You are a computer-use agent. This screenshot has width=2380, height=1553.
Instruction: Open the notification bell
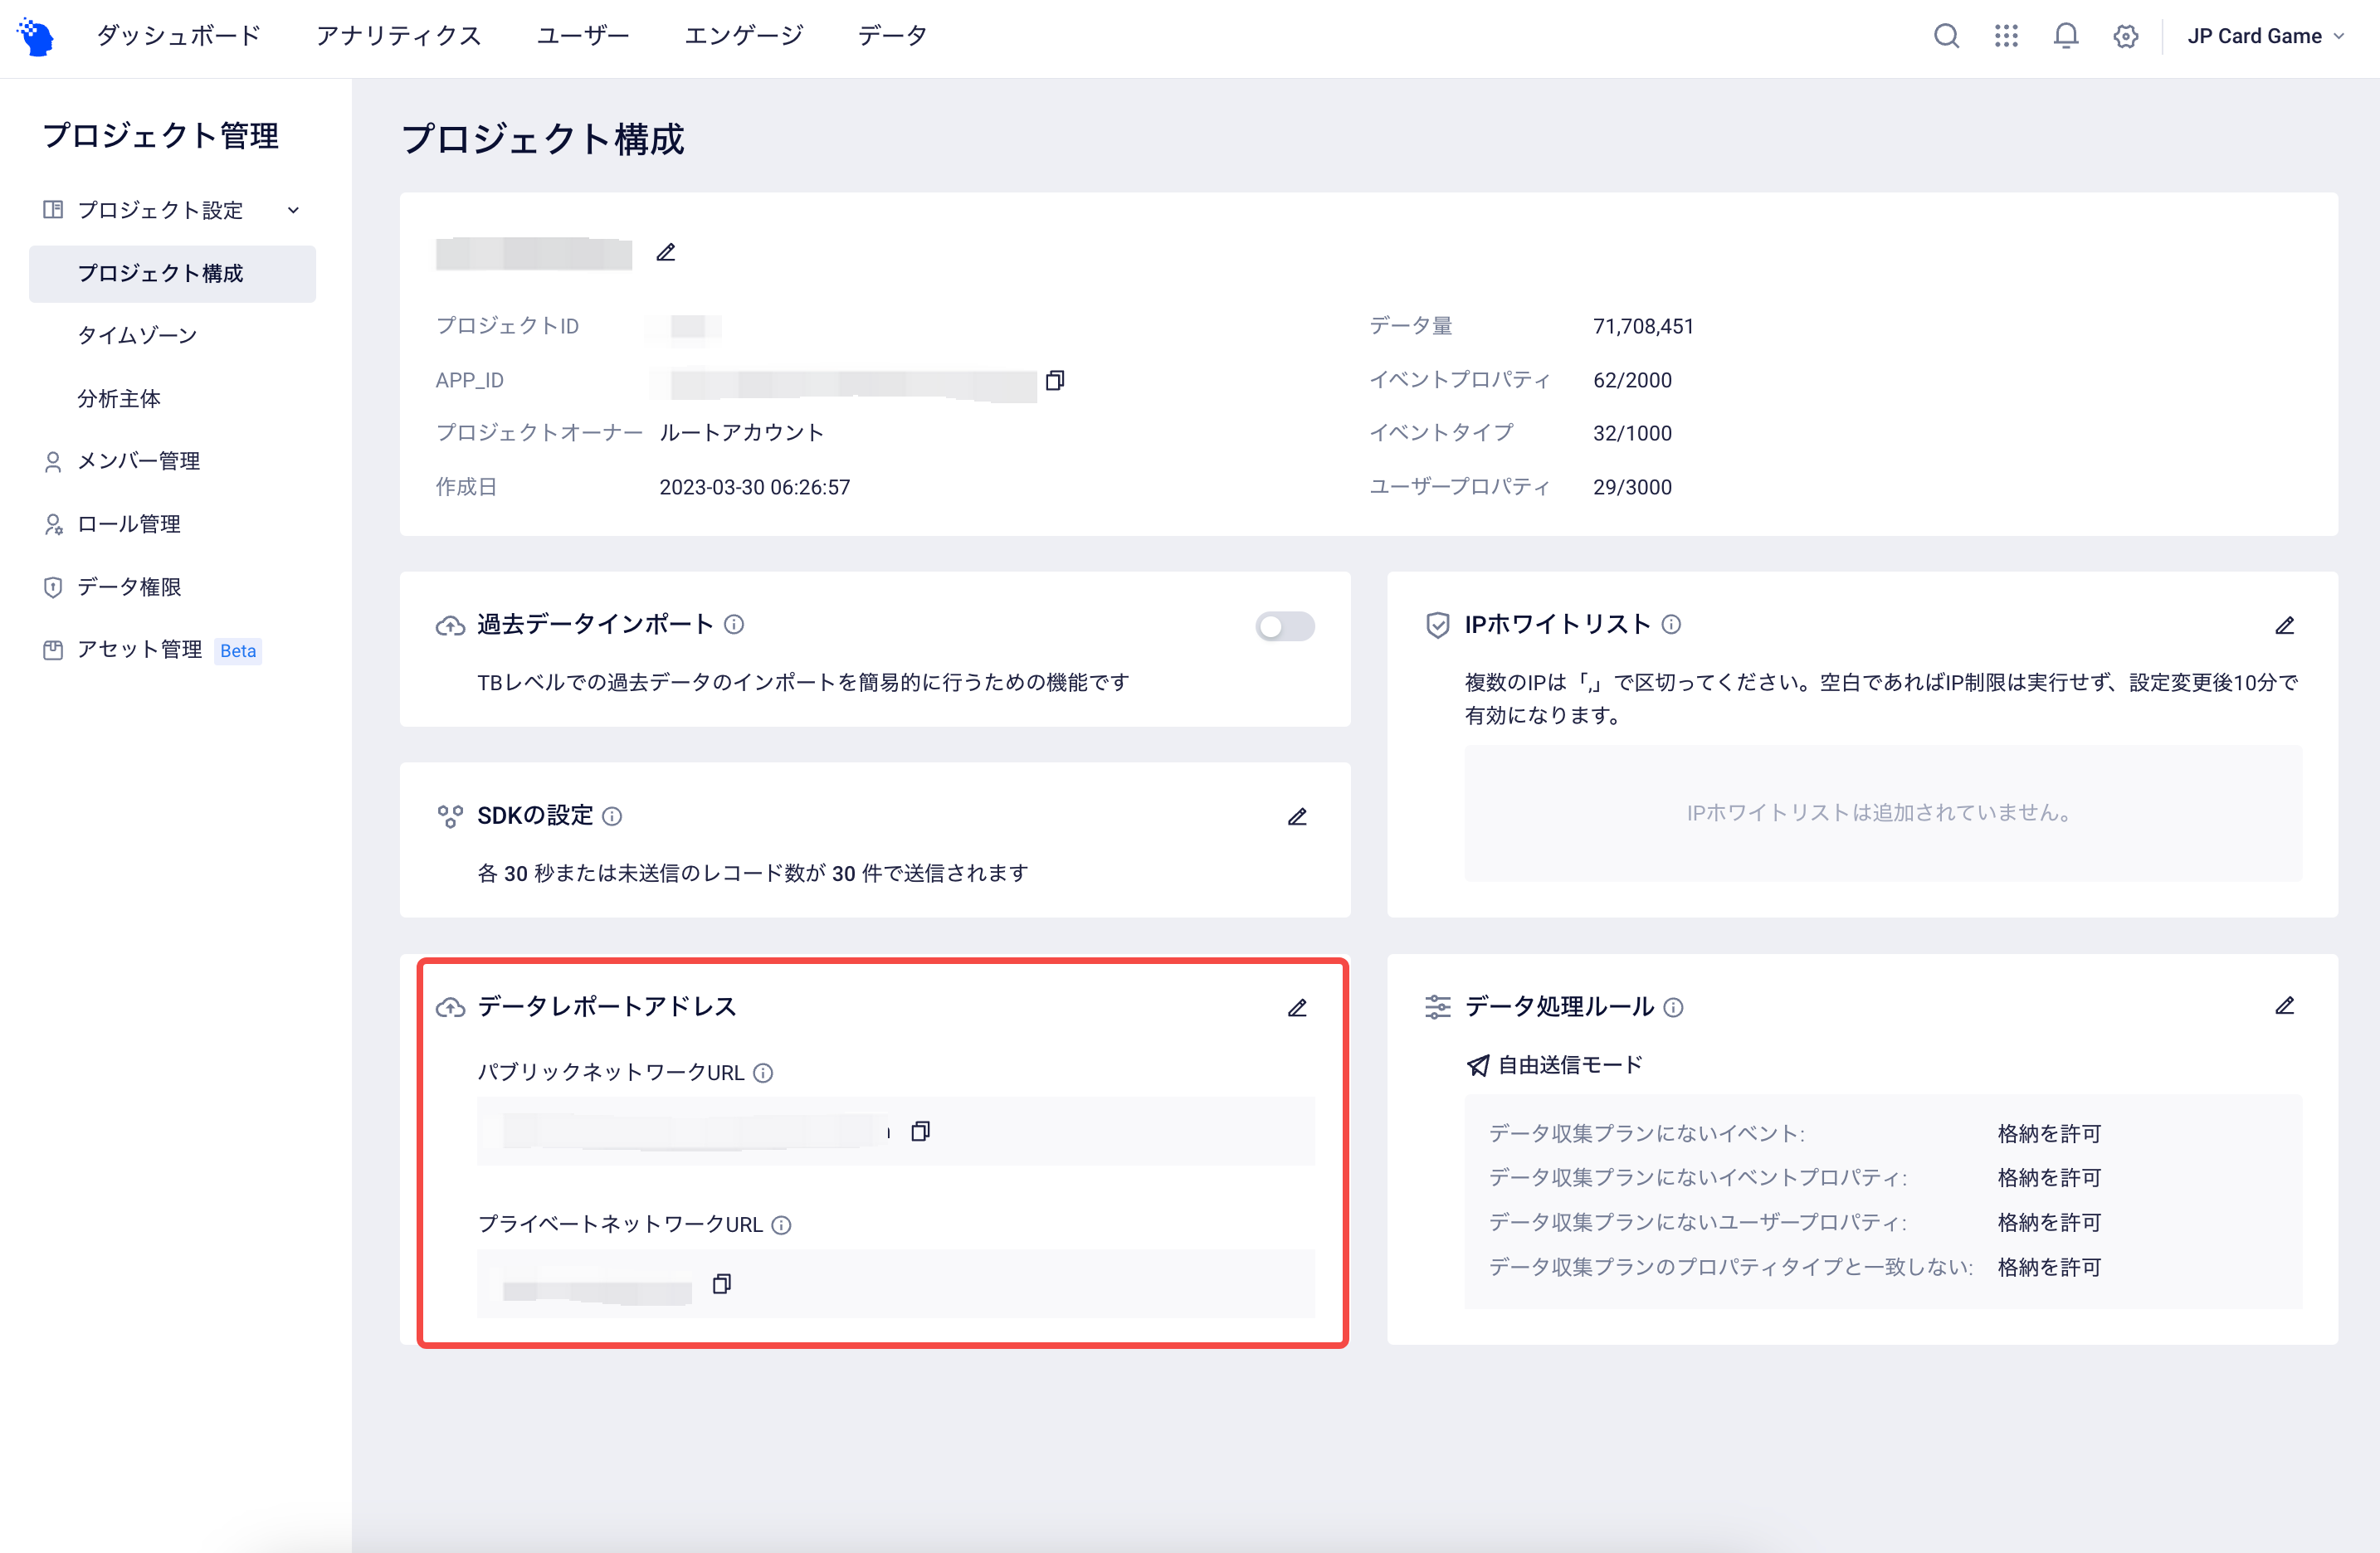coord(2066,36)
